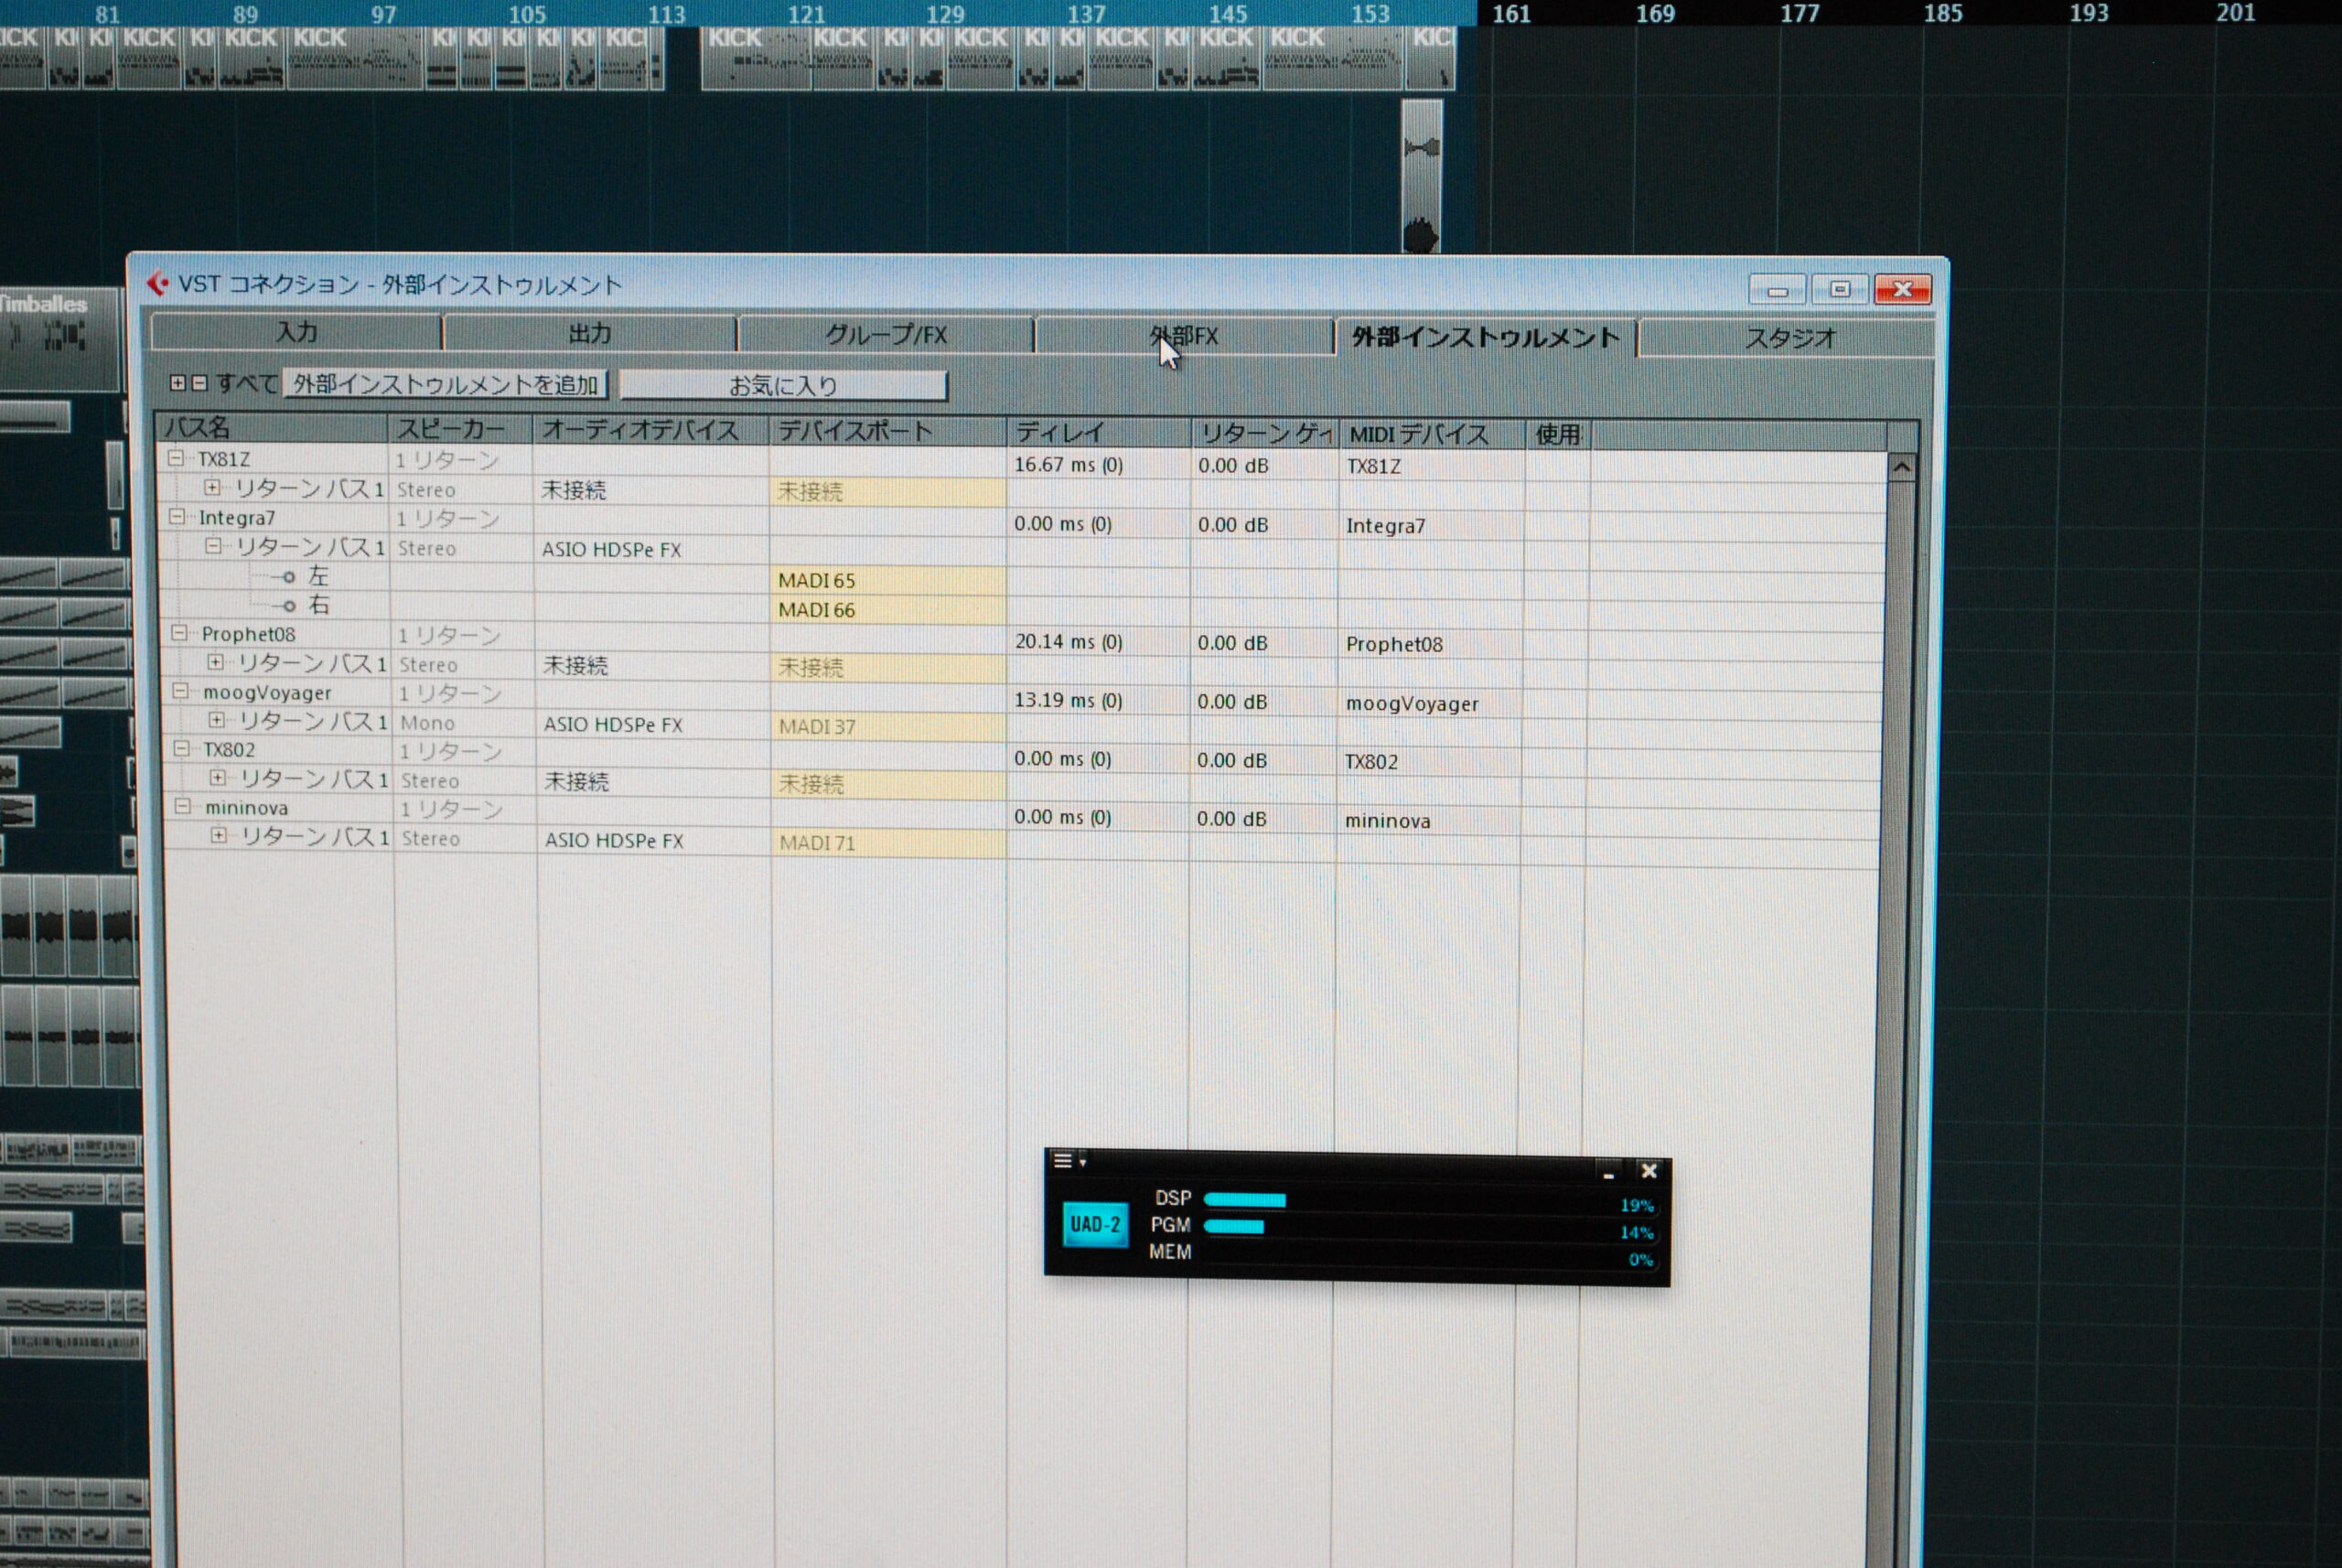Open the お気に入り presets button

(x=783, y=385)
